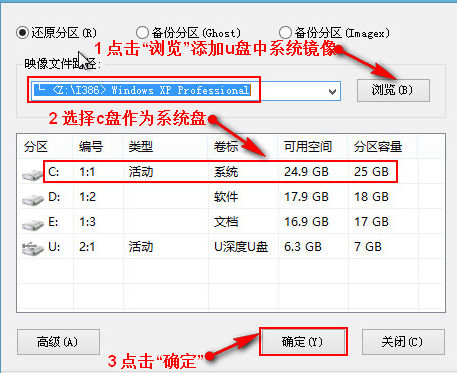This screenshot has height=373, width=457.
Task: Click the D: drive icon
Action: 32,199
